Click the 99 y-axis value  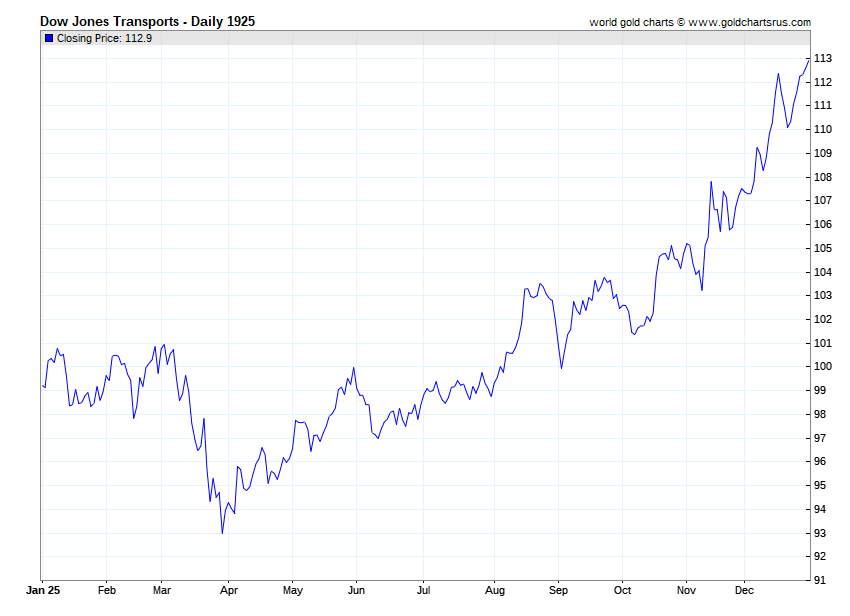820,390
